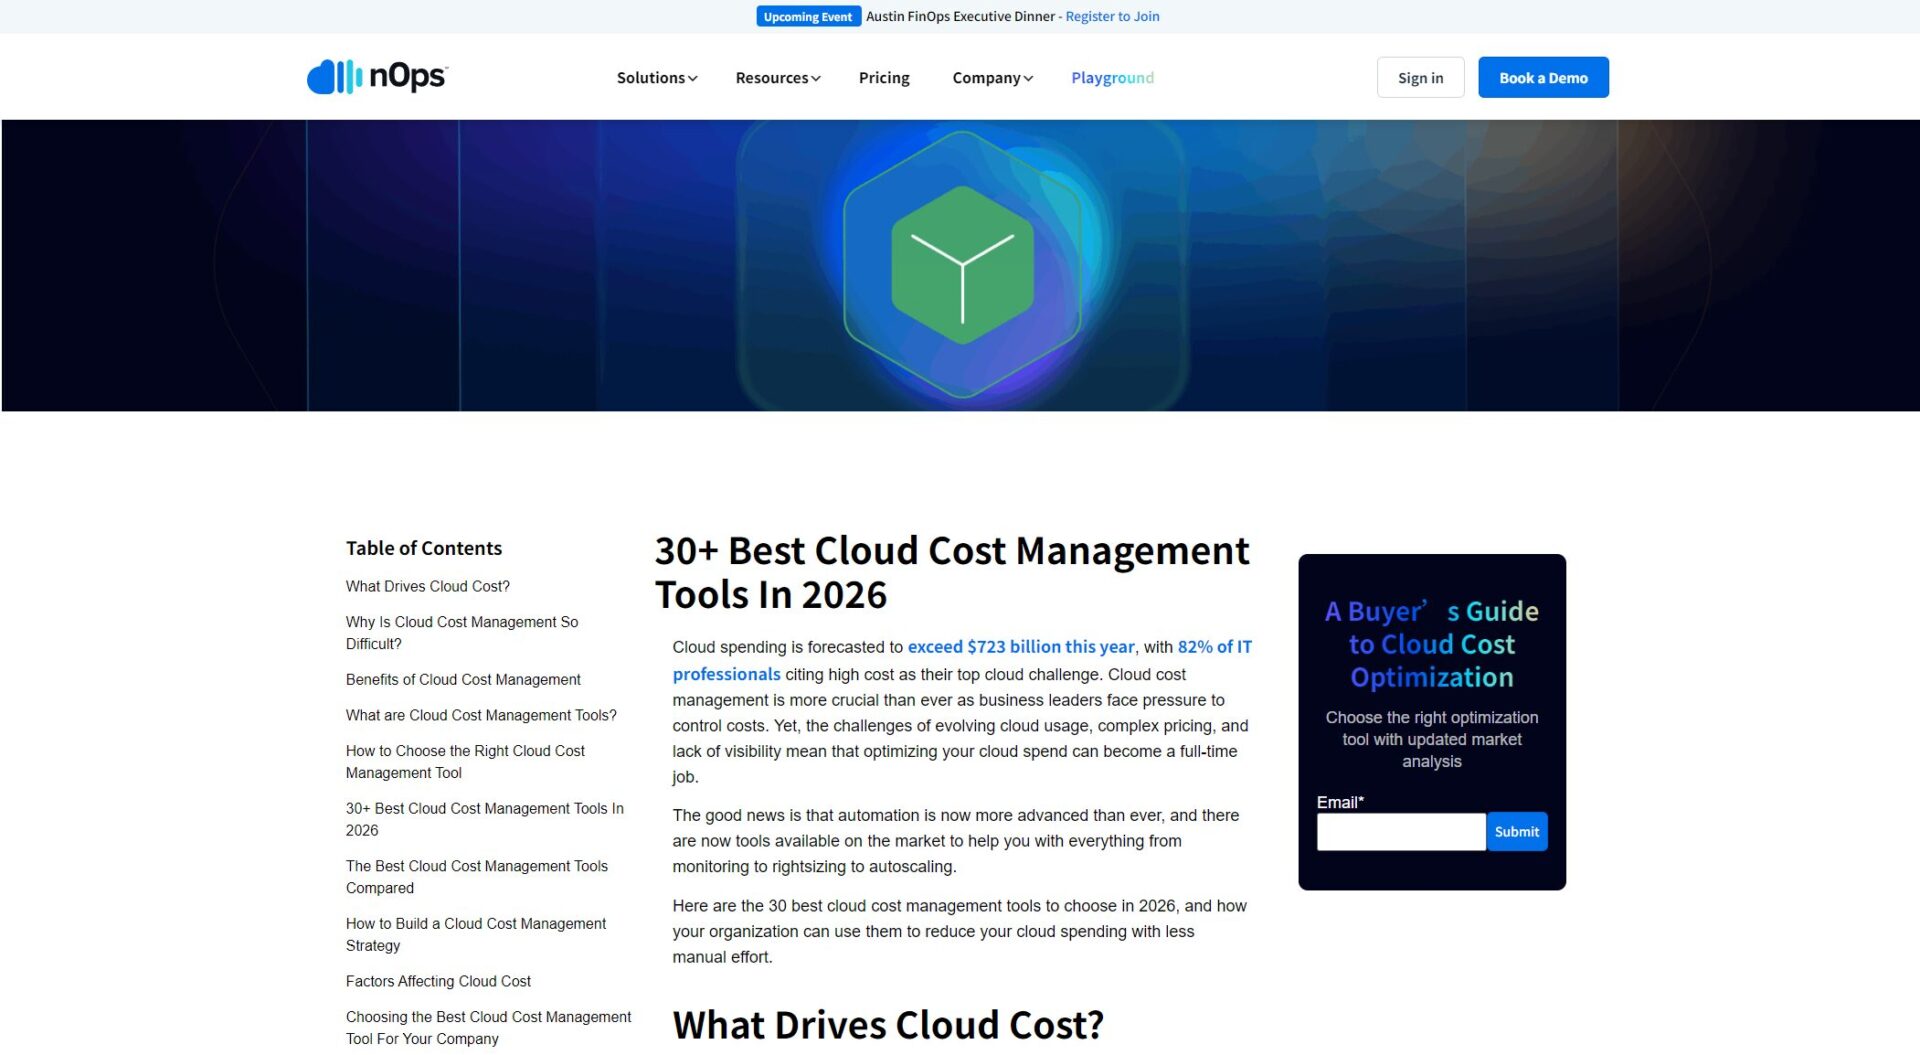This screenshot has height=1055, width=1920.
Task: Jump to Benefits of Cloud Cost Management
Action: pyautogui.click(x=462, y=680)
